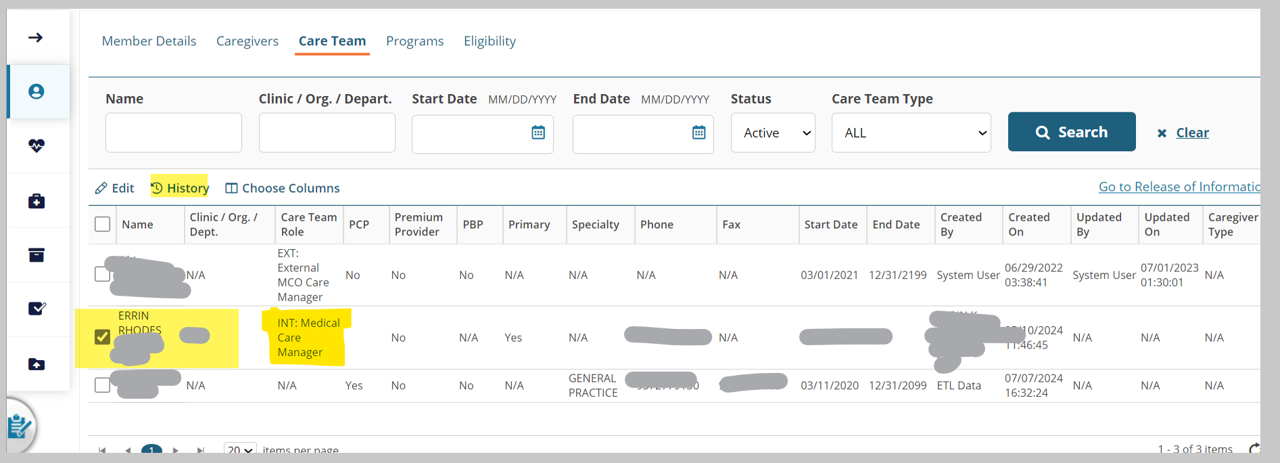Click the Search button
The width and height of the screenshot is (1280, 463).
1071,132
